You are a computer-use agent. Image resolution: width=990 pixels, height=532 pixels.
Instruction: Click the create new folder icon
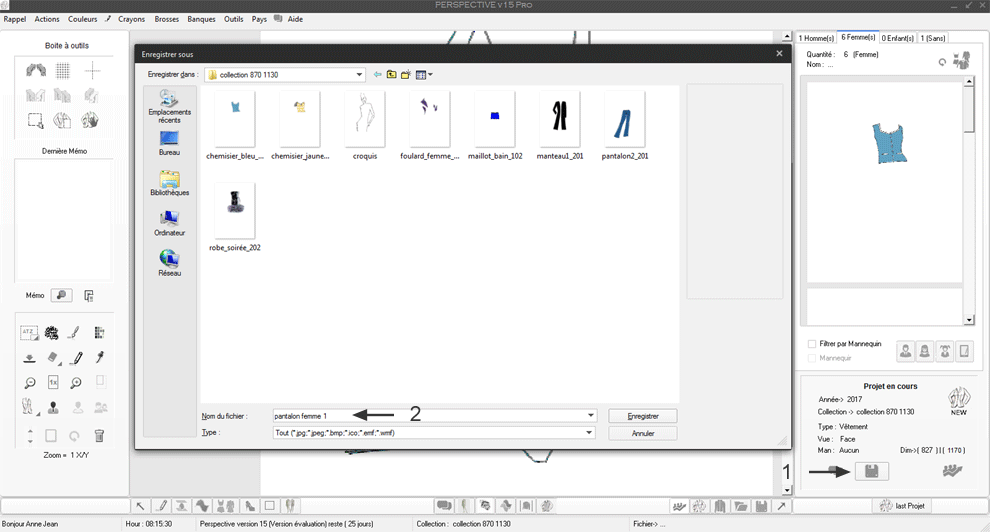coord(407,75)
